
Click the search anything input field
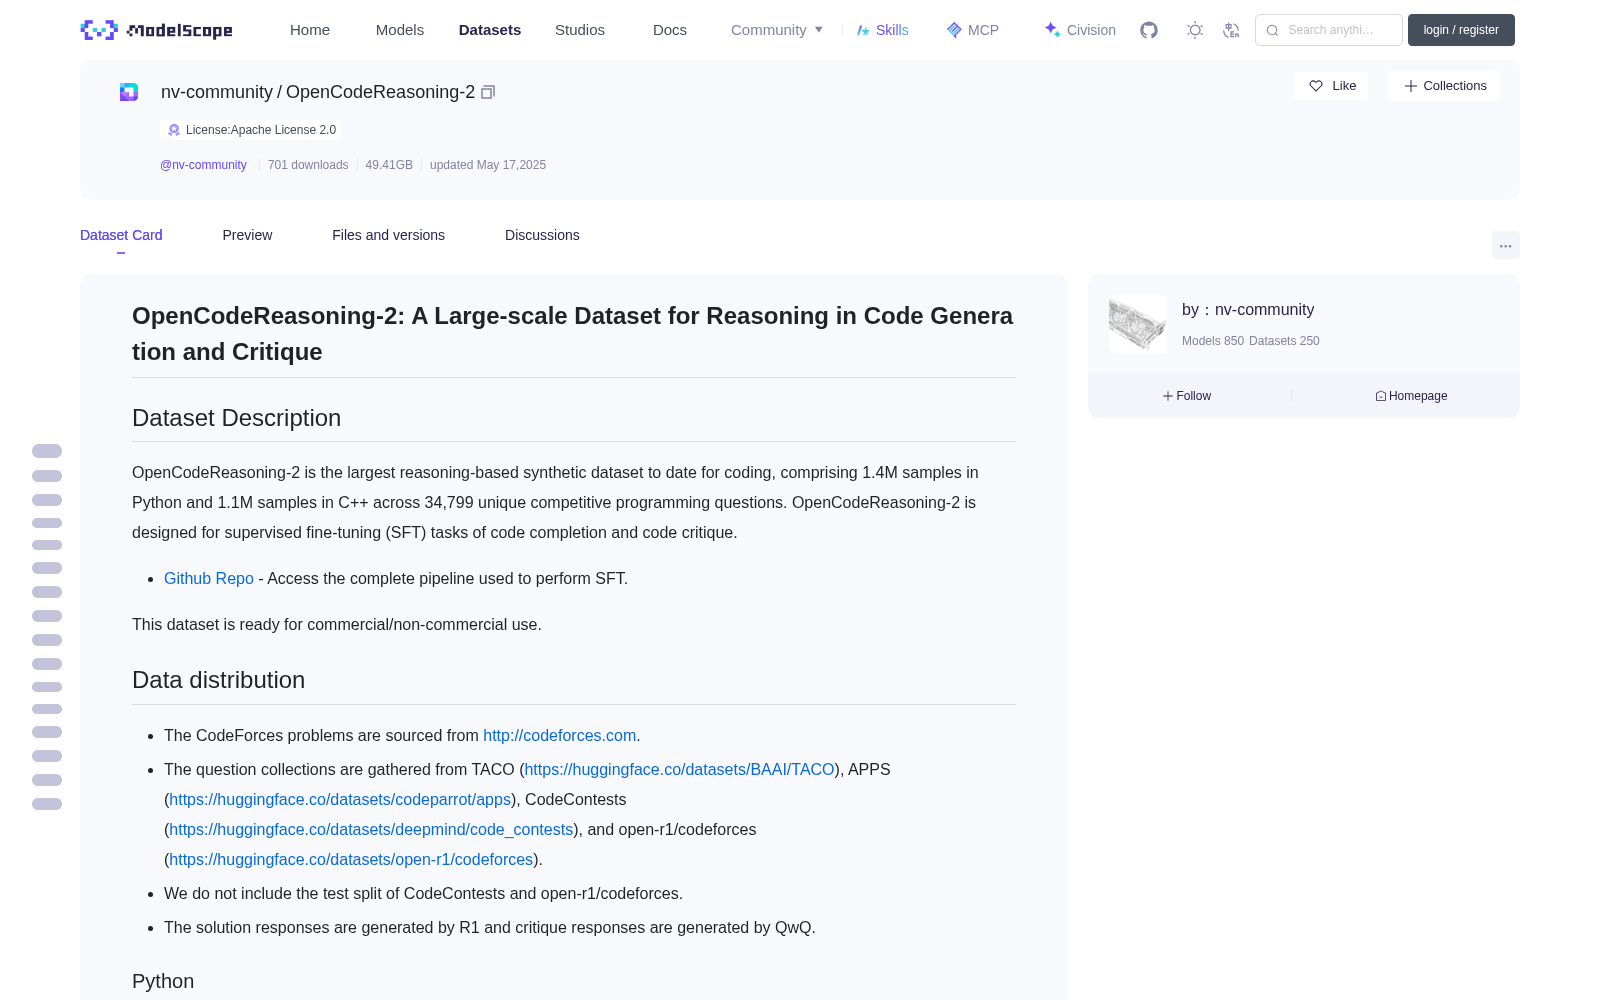[1329, 30]
